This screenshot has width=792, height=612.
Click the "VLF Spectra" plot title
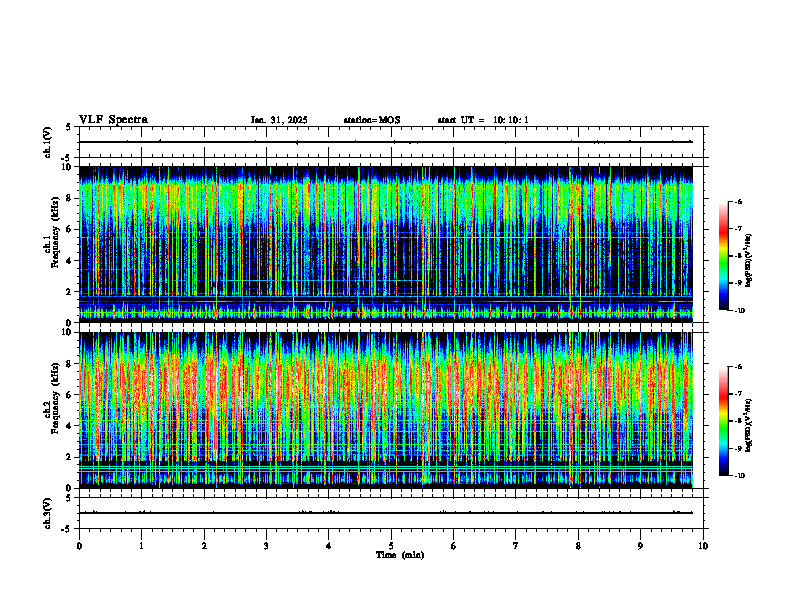pyautogui.click(x=113, y=120)
